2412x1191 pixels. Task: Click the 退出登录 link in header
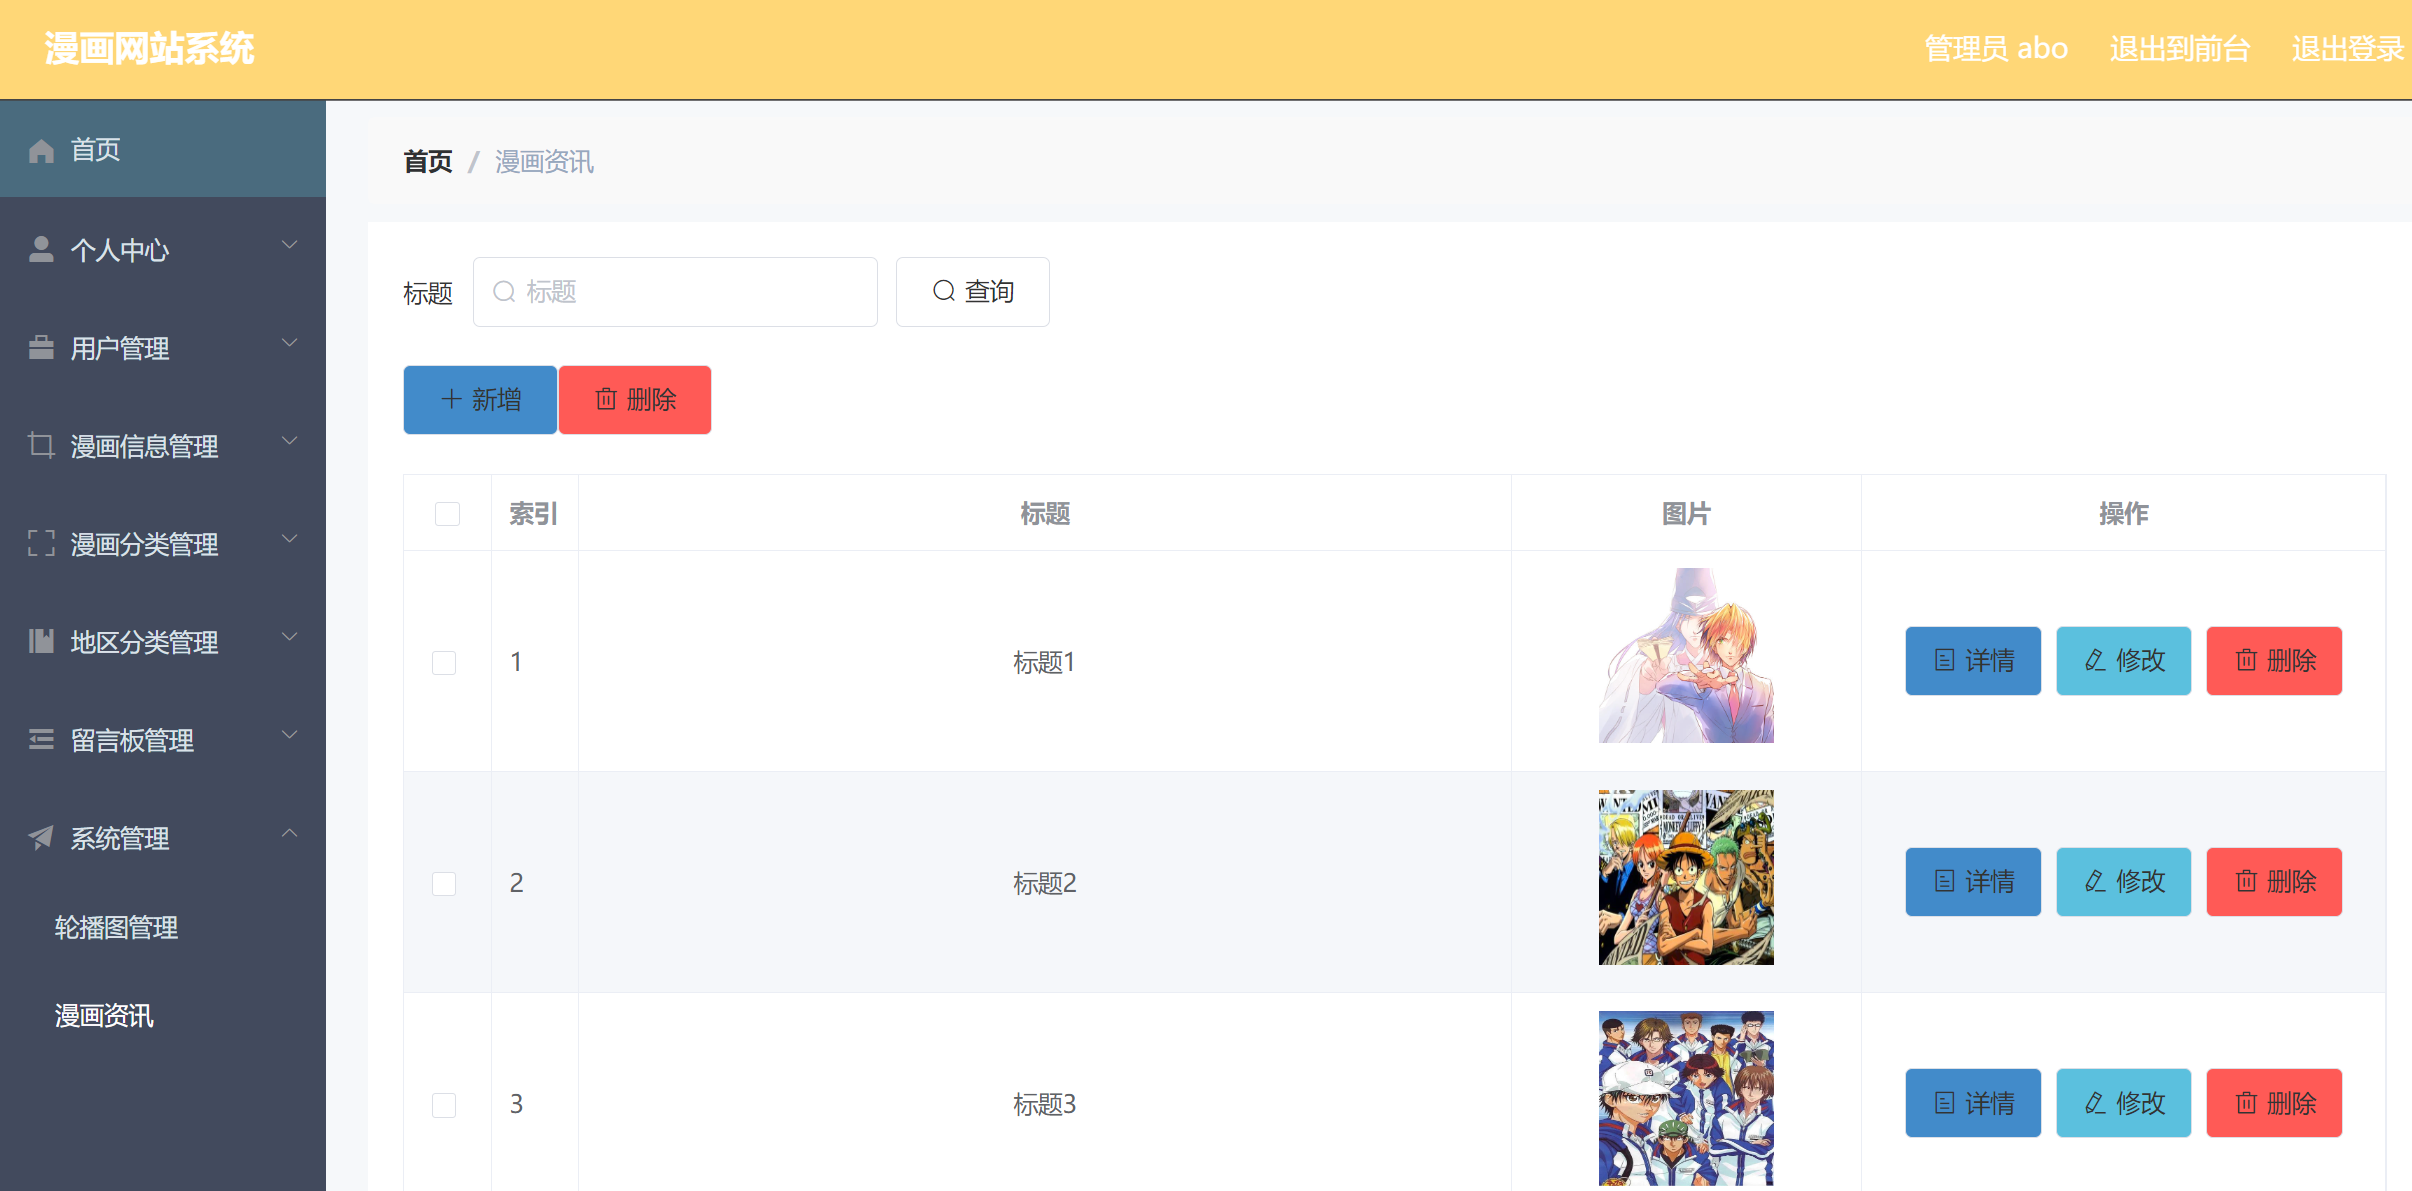point(2346,48)
